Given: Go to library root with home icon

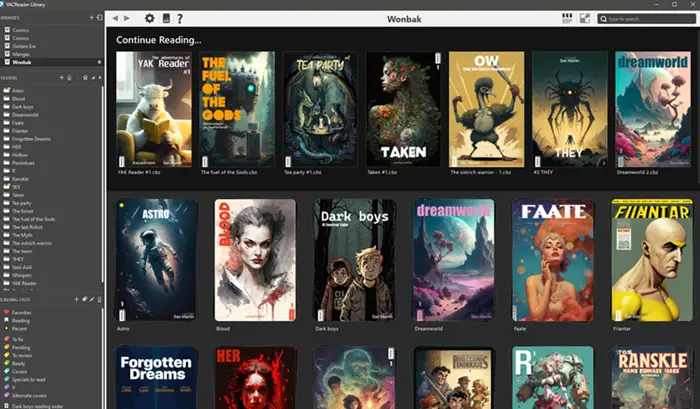Looking at the screenshot, I should tap(85, 78).
